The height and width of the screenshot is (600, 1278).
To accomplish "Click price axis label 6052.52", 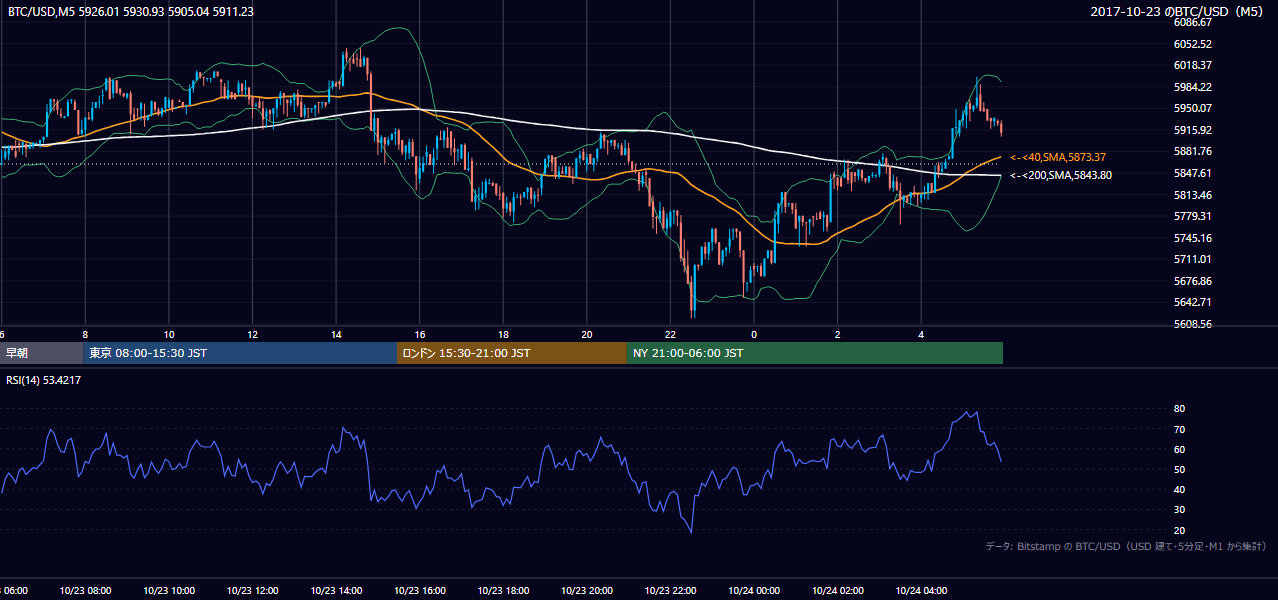I will coord(1193,44).
